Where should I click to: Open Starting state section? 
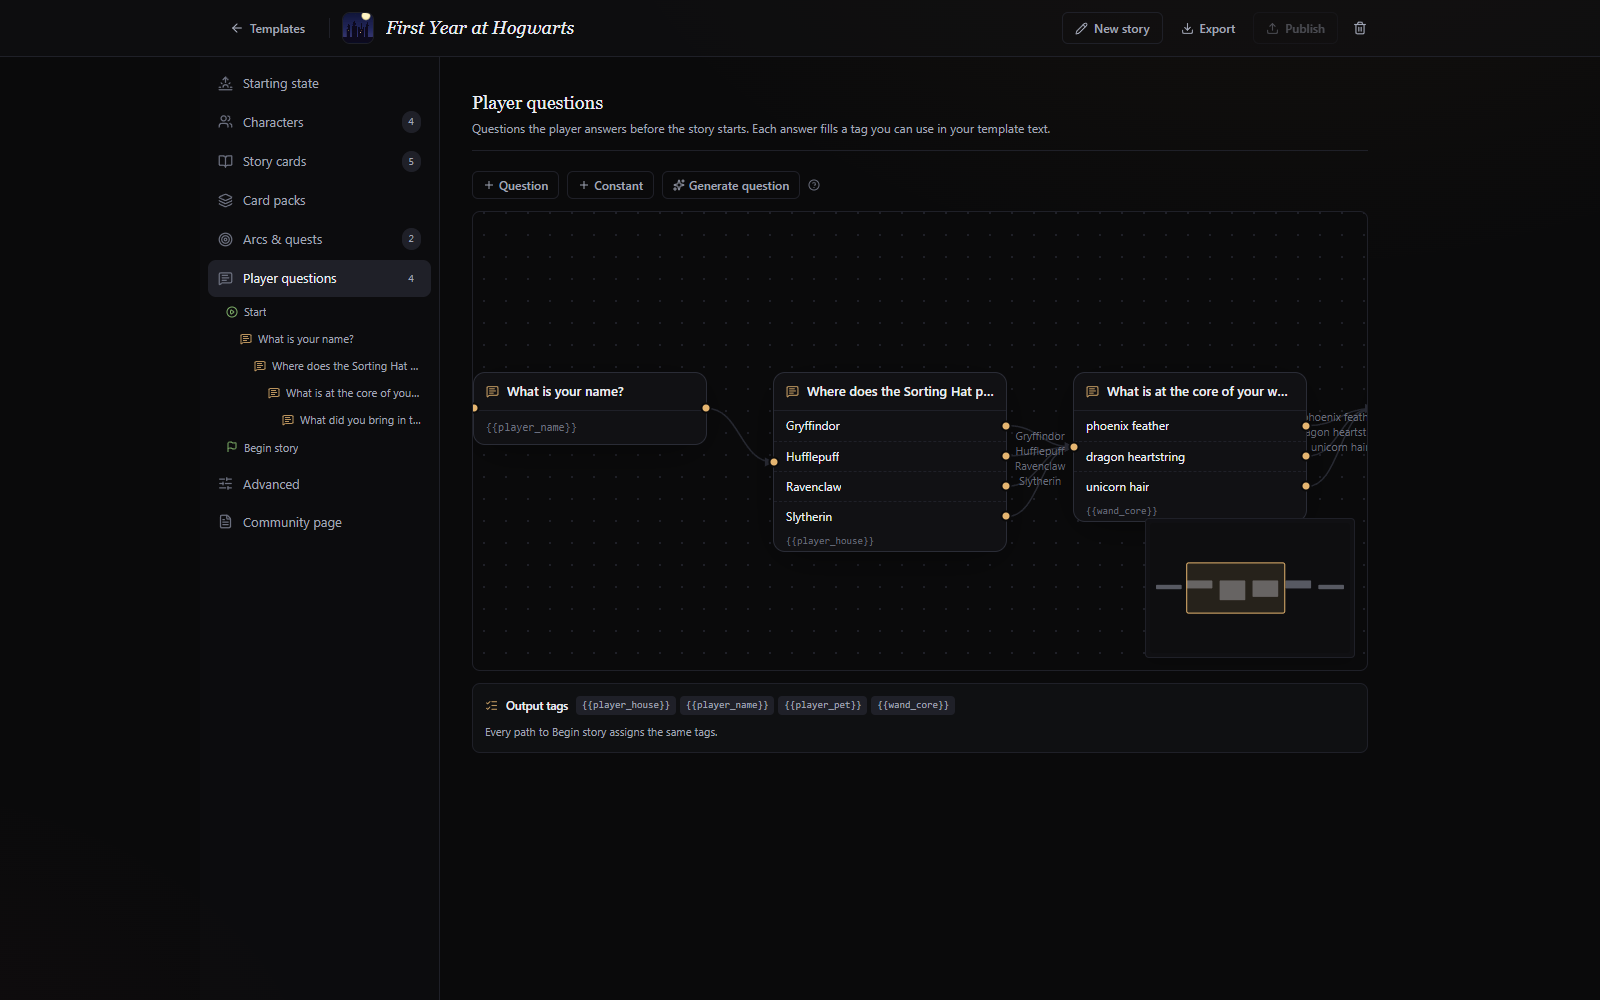coord(319,84)
